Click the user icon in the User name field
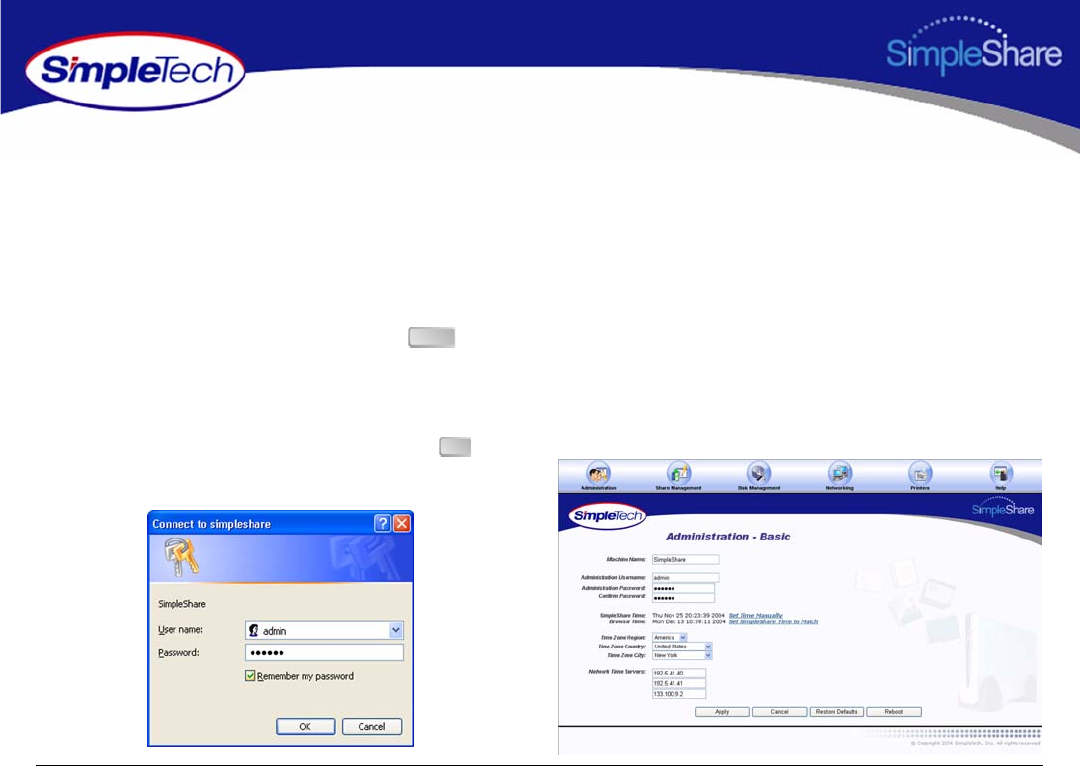Image resolution: width=1080 pixels, height=773 pixels. click(253, 630)
